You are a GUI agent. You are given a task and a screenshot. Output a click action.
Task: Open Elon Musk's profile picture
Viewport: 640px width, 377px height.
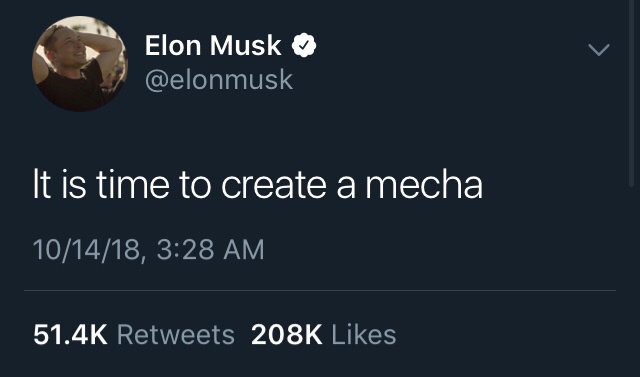click(80, 64)
